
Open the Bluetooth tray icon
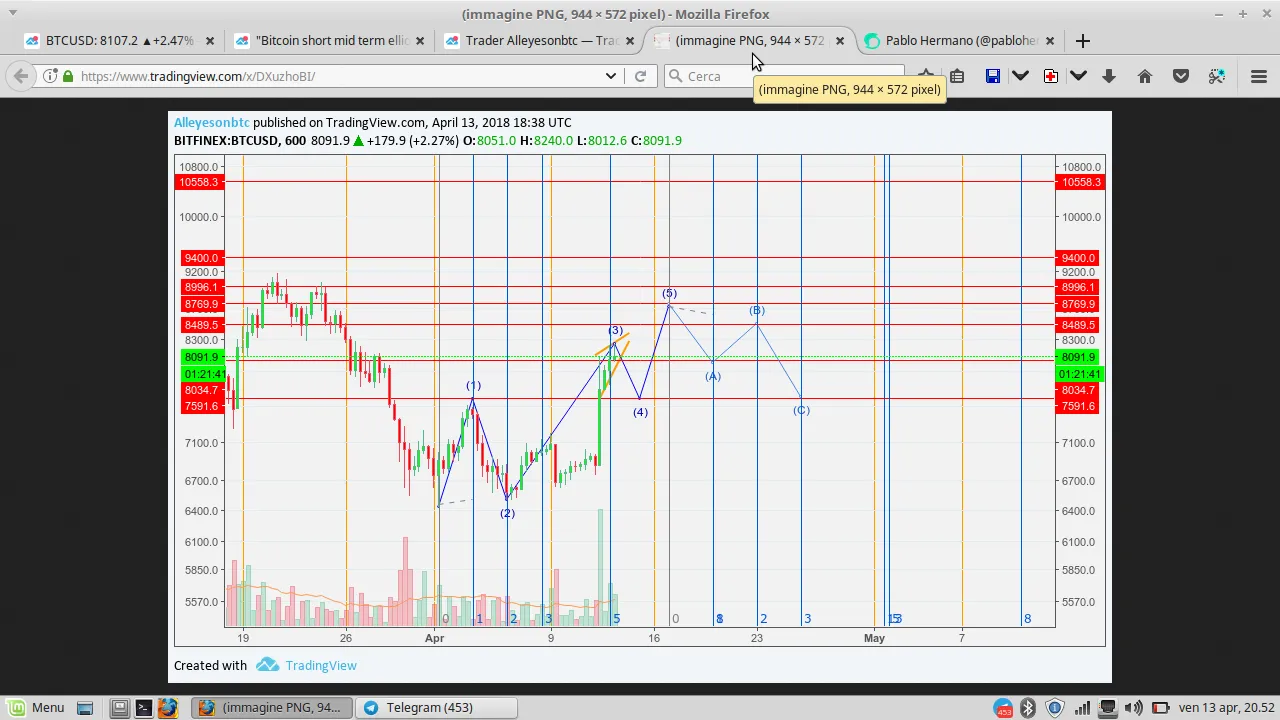click(x=1028, y=708)
